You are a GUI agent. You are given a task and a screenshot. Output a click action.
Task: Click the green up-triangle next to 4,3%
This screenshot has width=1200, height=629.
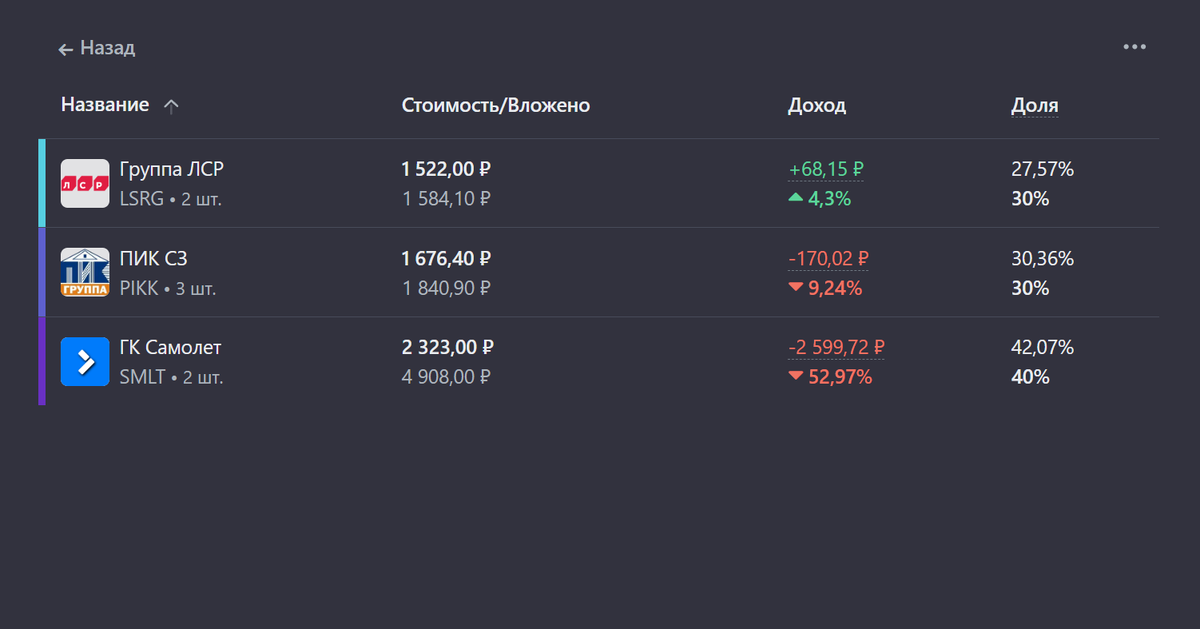click(796, 198)
